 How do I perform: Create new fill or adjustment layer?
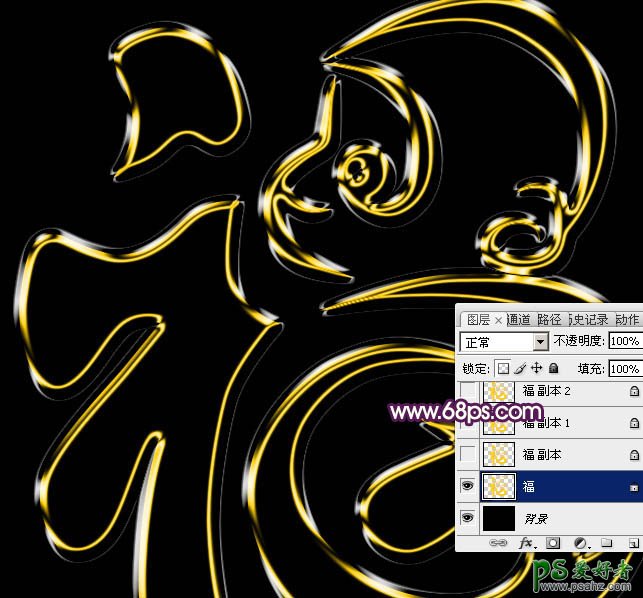coord(579,542)
